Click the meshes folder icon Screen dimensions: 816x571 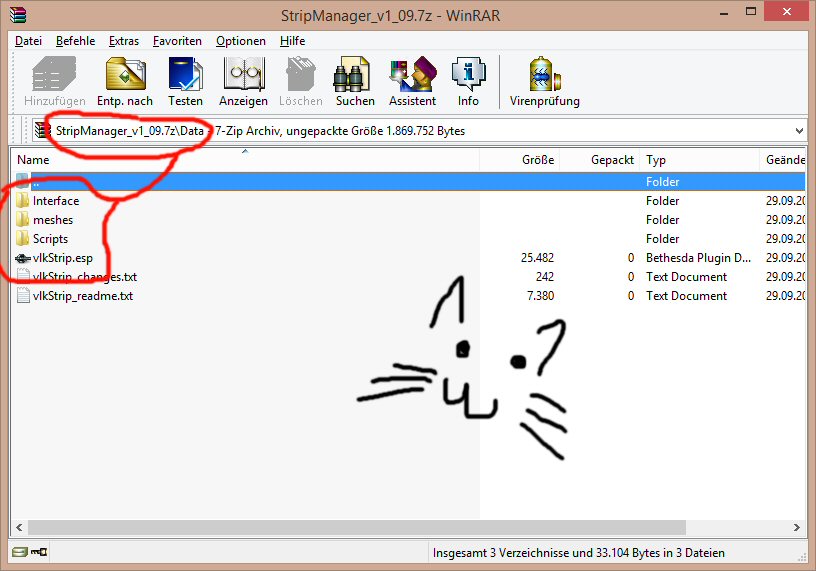[x=22, y=219]
